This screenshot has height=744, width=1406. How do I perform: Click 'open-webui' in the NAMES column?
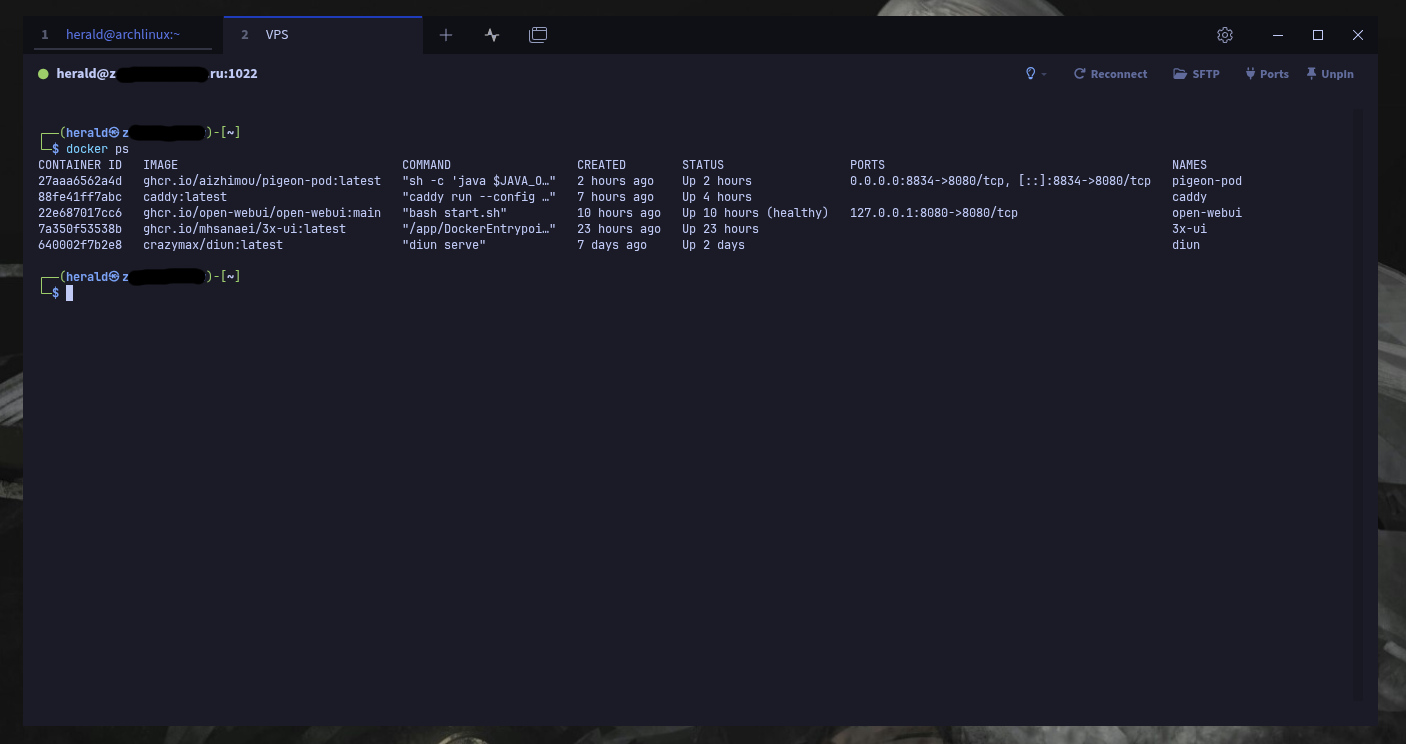[1207, 213]
